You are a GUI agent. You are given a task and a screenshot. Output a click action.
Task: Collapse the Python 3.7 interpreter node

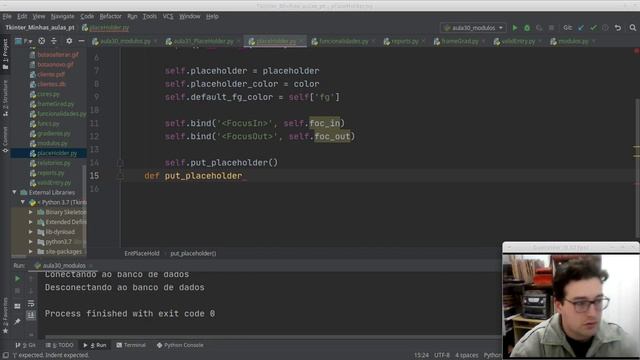pyautogui.click(x=23, y=202)
